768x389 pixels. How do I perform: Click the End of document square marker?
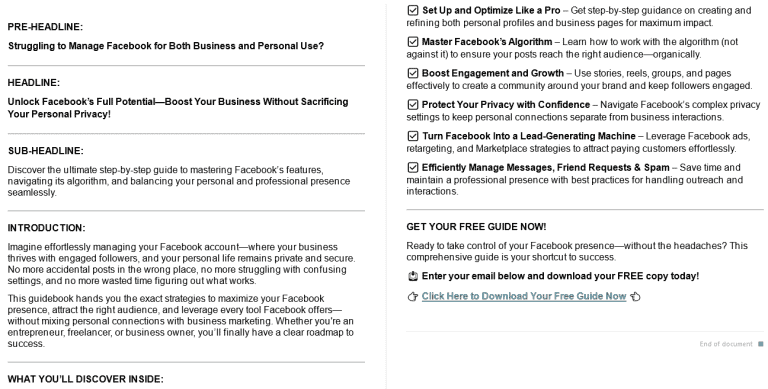(x=761, y=344)
